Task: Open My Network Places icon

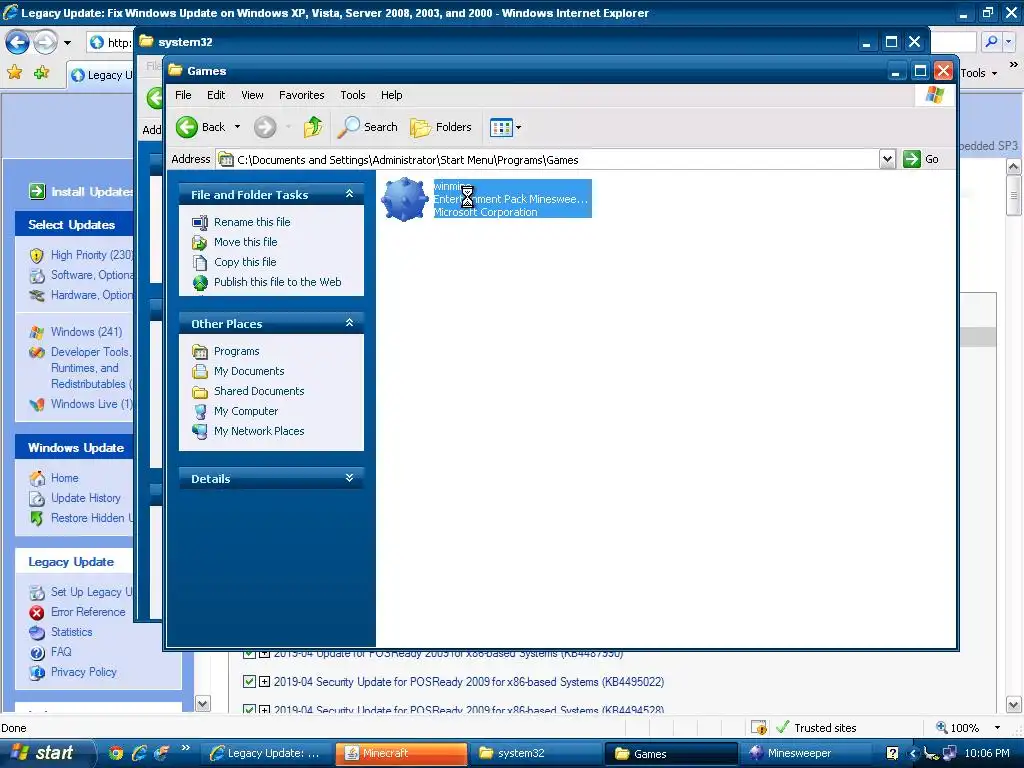Action: (200, 431)
